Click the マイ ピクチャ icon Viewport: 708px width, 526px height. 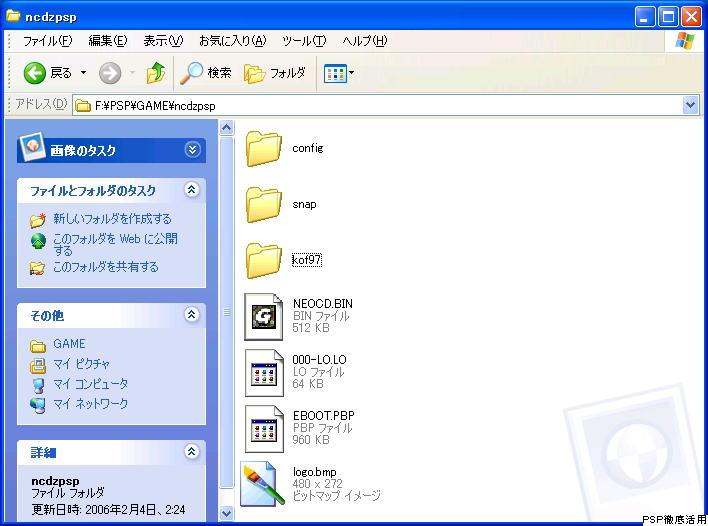tap(38, 365)
